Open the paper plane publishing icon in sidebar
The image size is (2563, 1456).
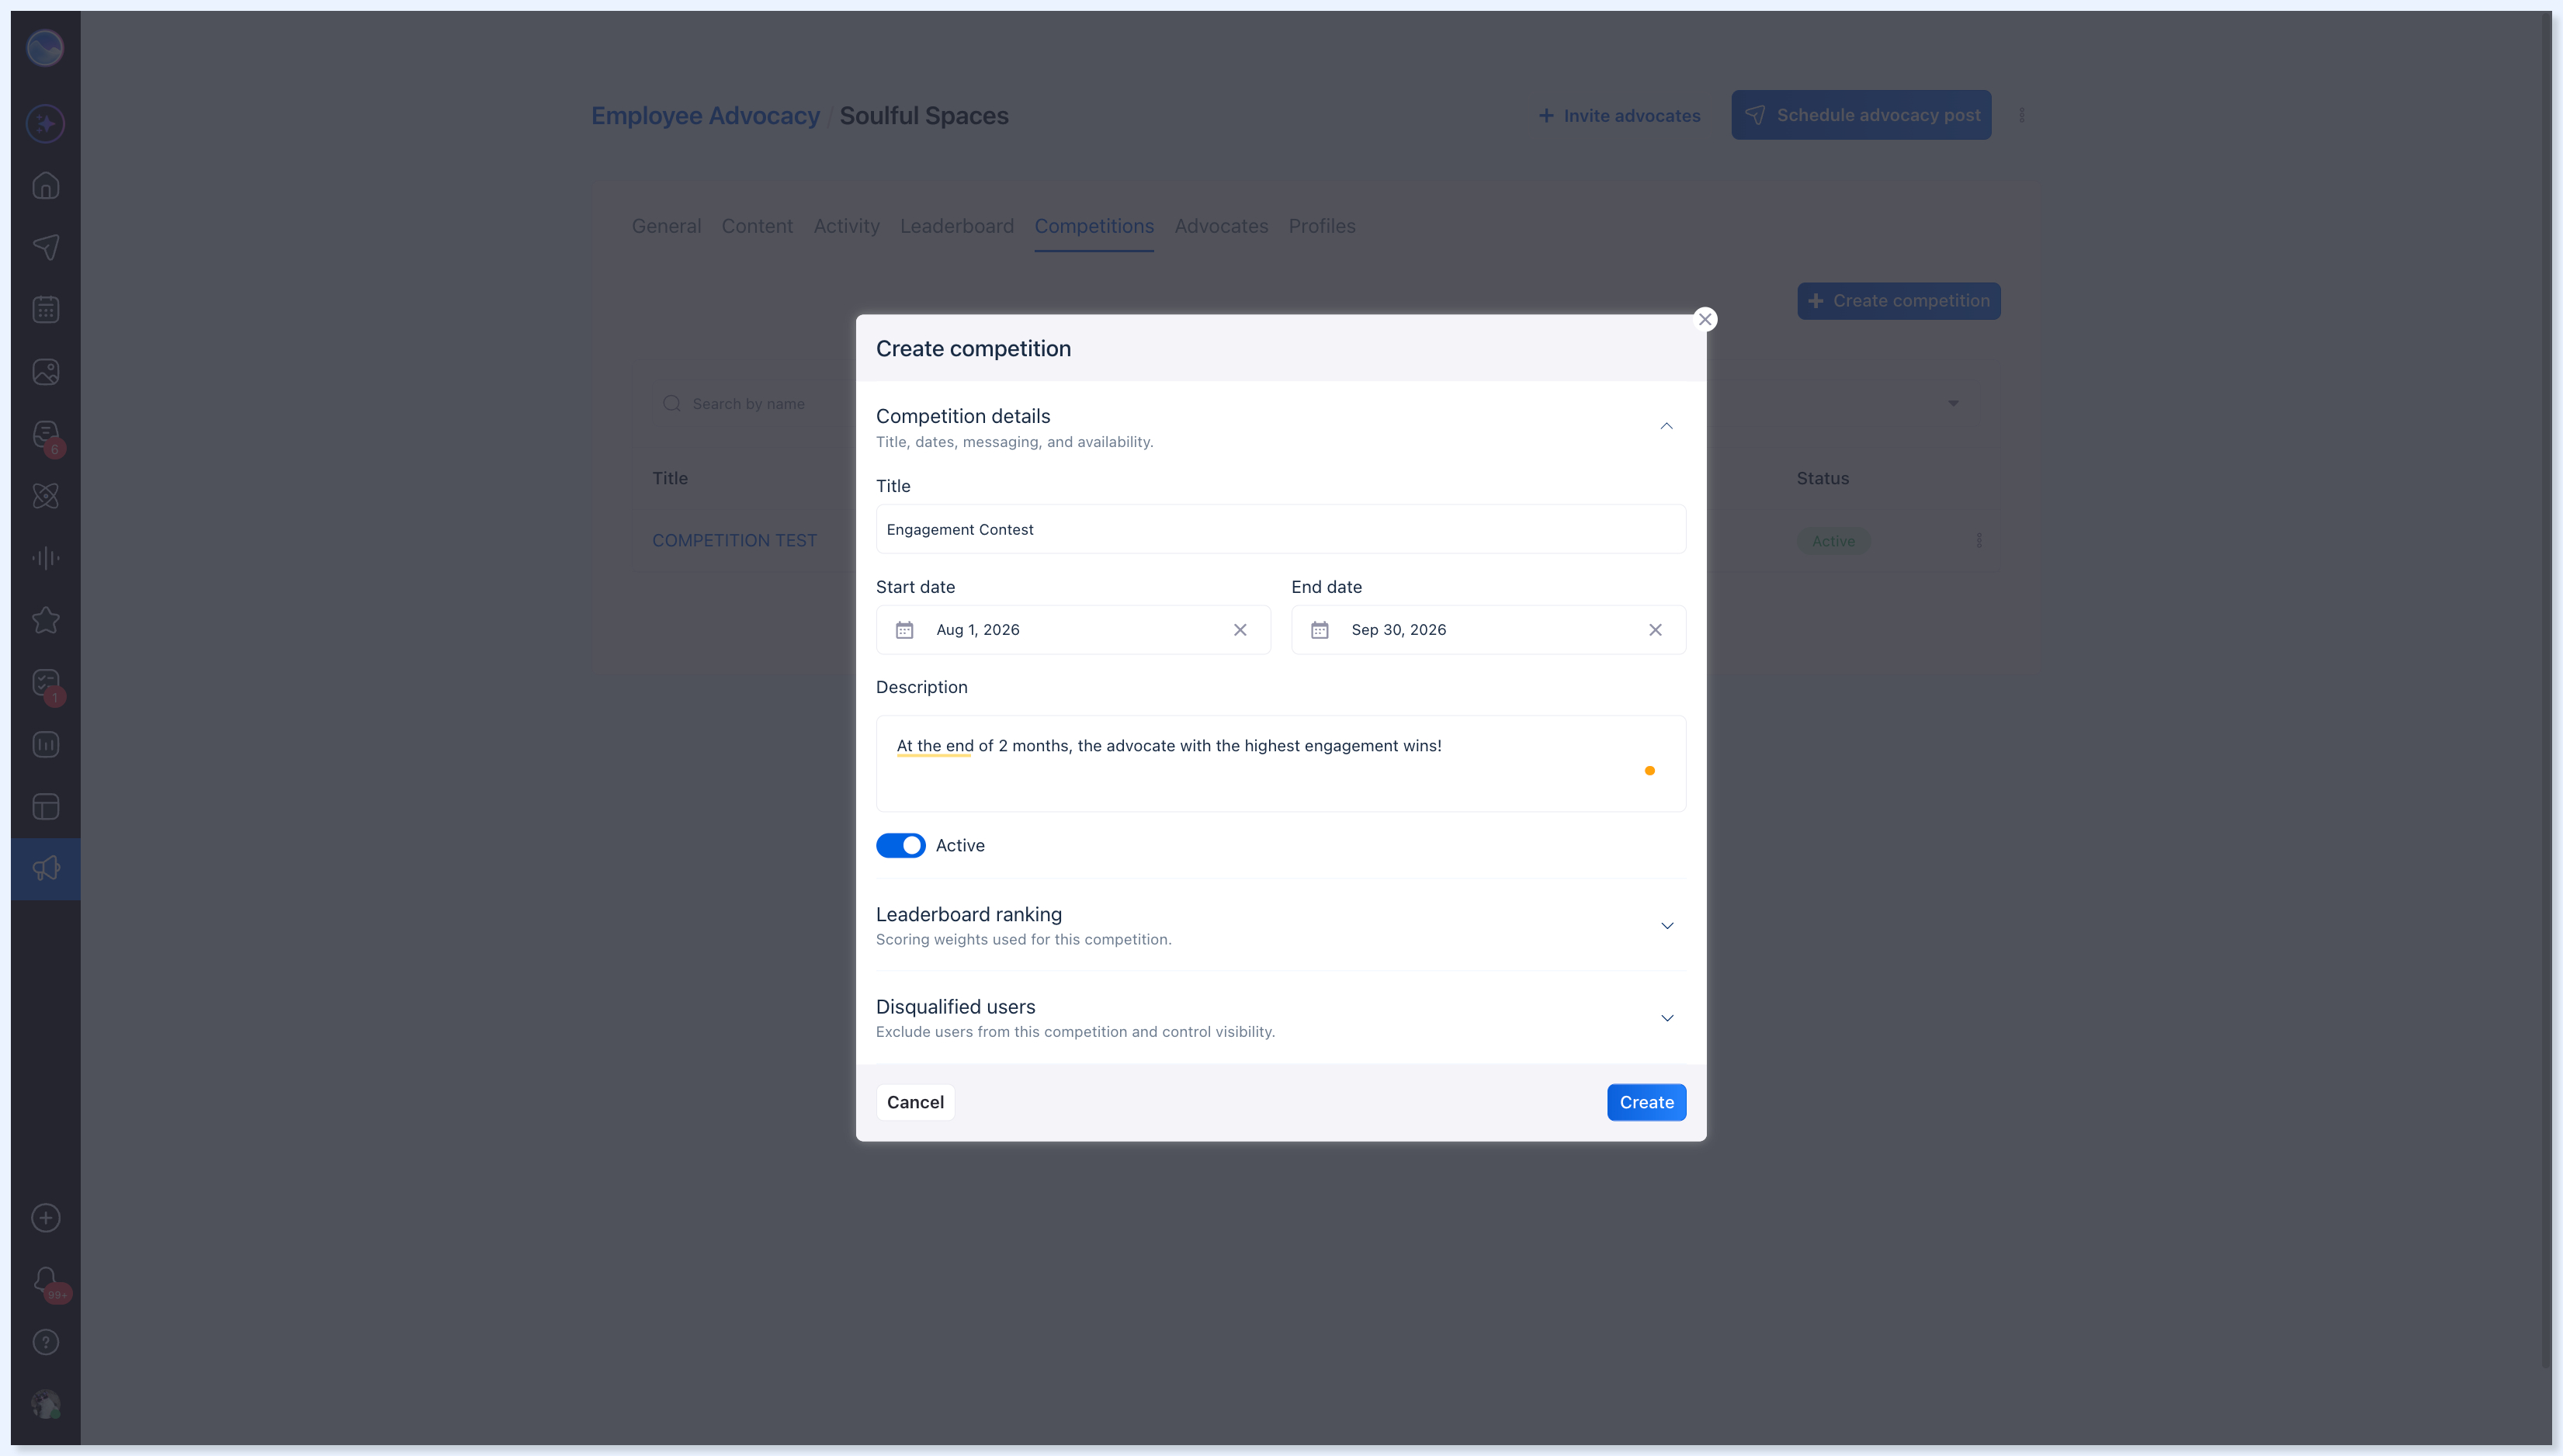[x=46, y=248]
